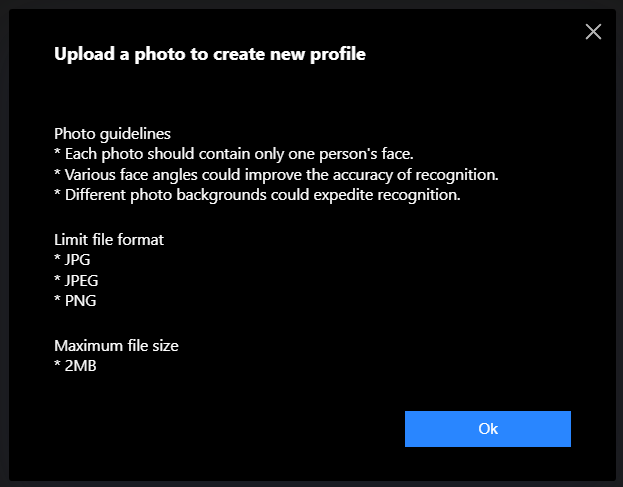The width and height of the screenshot is (623, 487).
Task: Click the various face angles guideline
Action: tap(276, 175)
